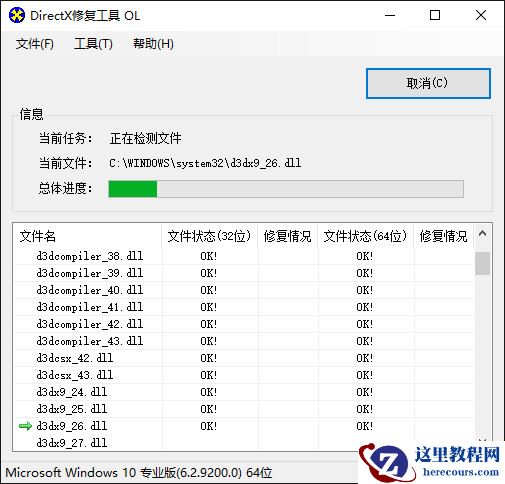Viewport: 505px width, 484px height.
Task: Select the d3dcsx_42.dll row
Action: pos(244,358)
